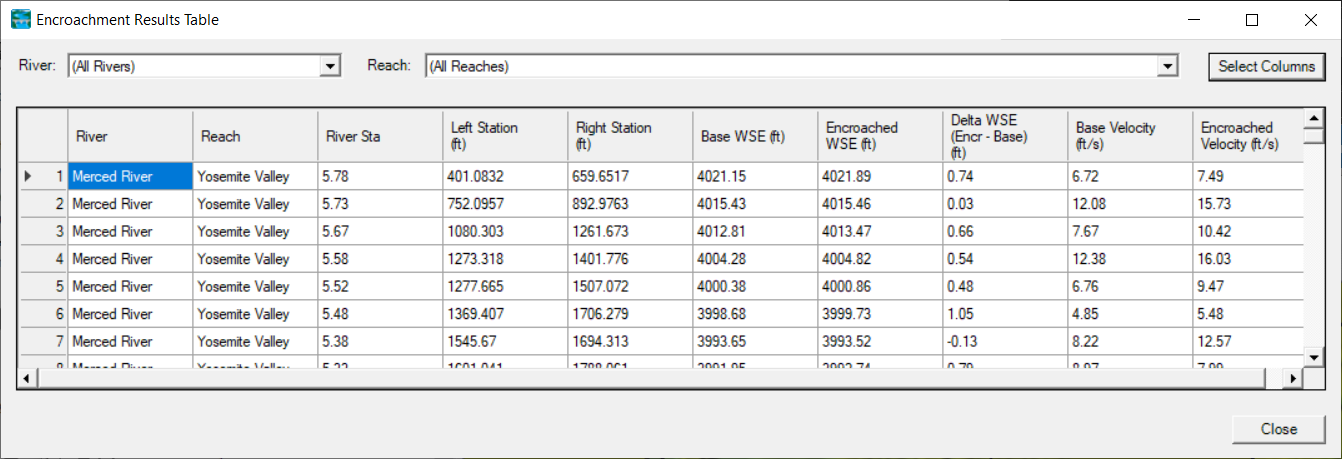Select the -0.13 Delta WSE cell
The image size is (1342, 459).
(x=1004, y=342)
